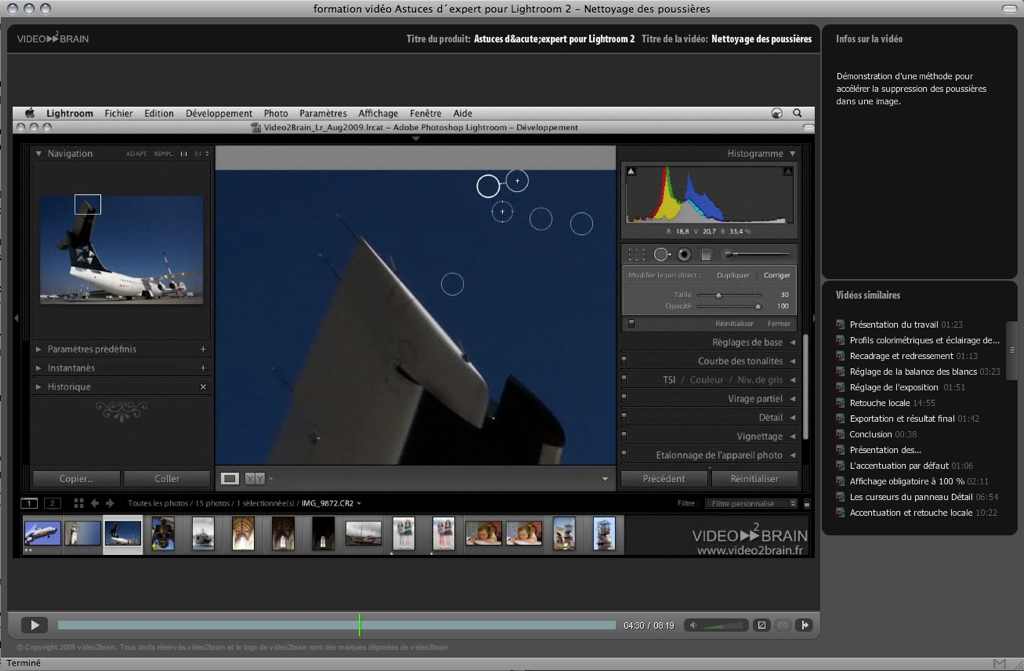1024x671 pixels.
Task: Toggle Etalonnage de l'appareil photo switch
Action: 624,453
